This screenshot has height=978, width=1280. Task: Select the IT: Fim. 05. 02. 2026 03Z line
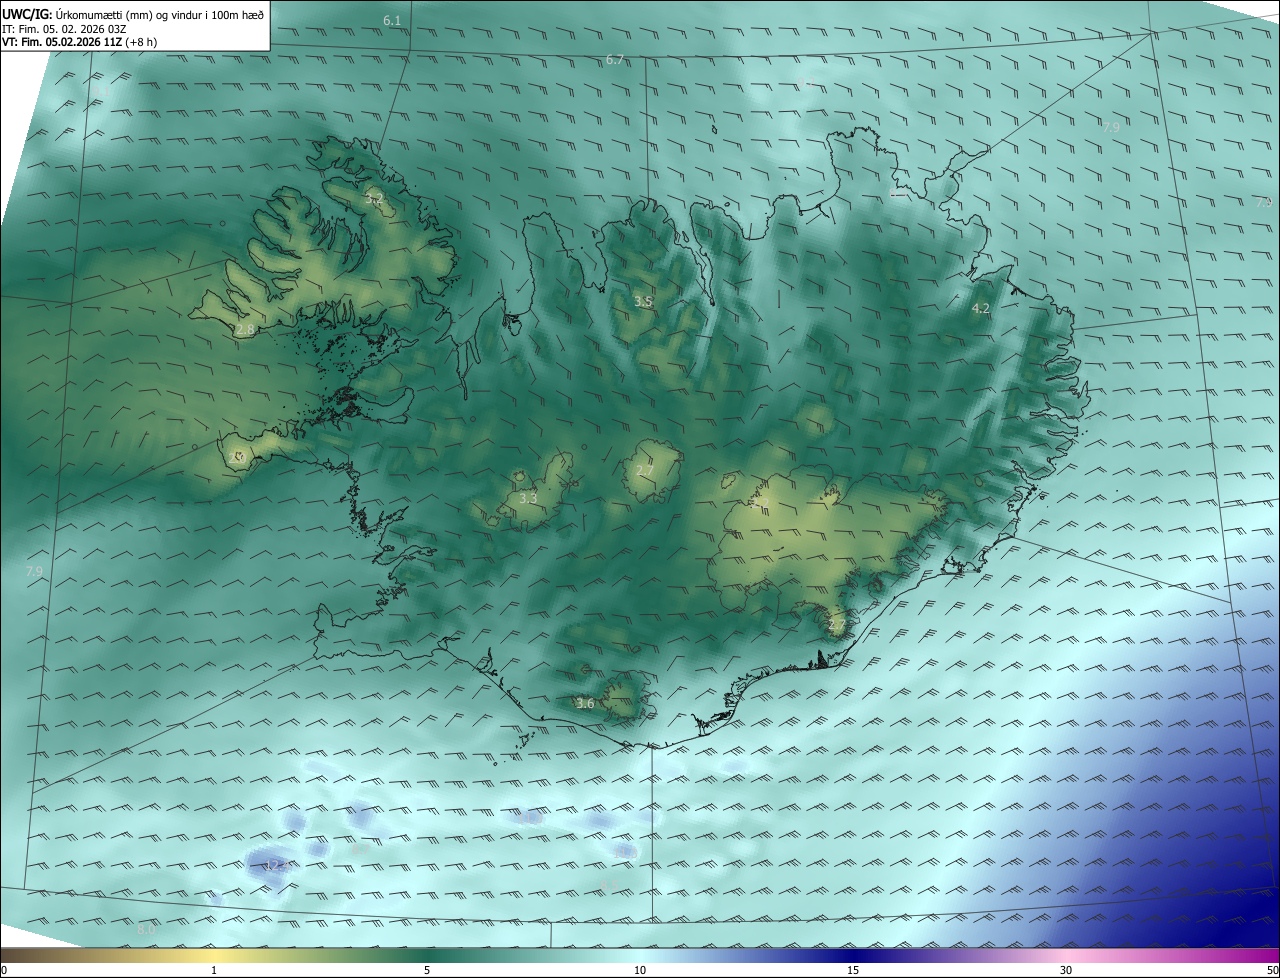click(x=64, y=29)
